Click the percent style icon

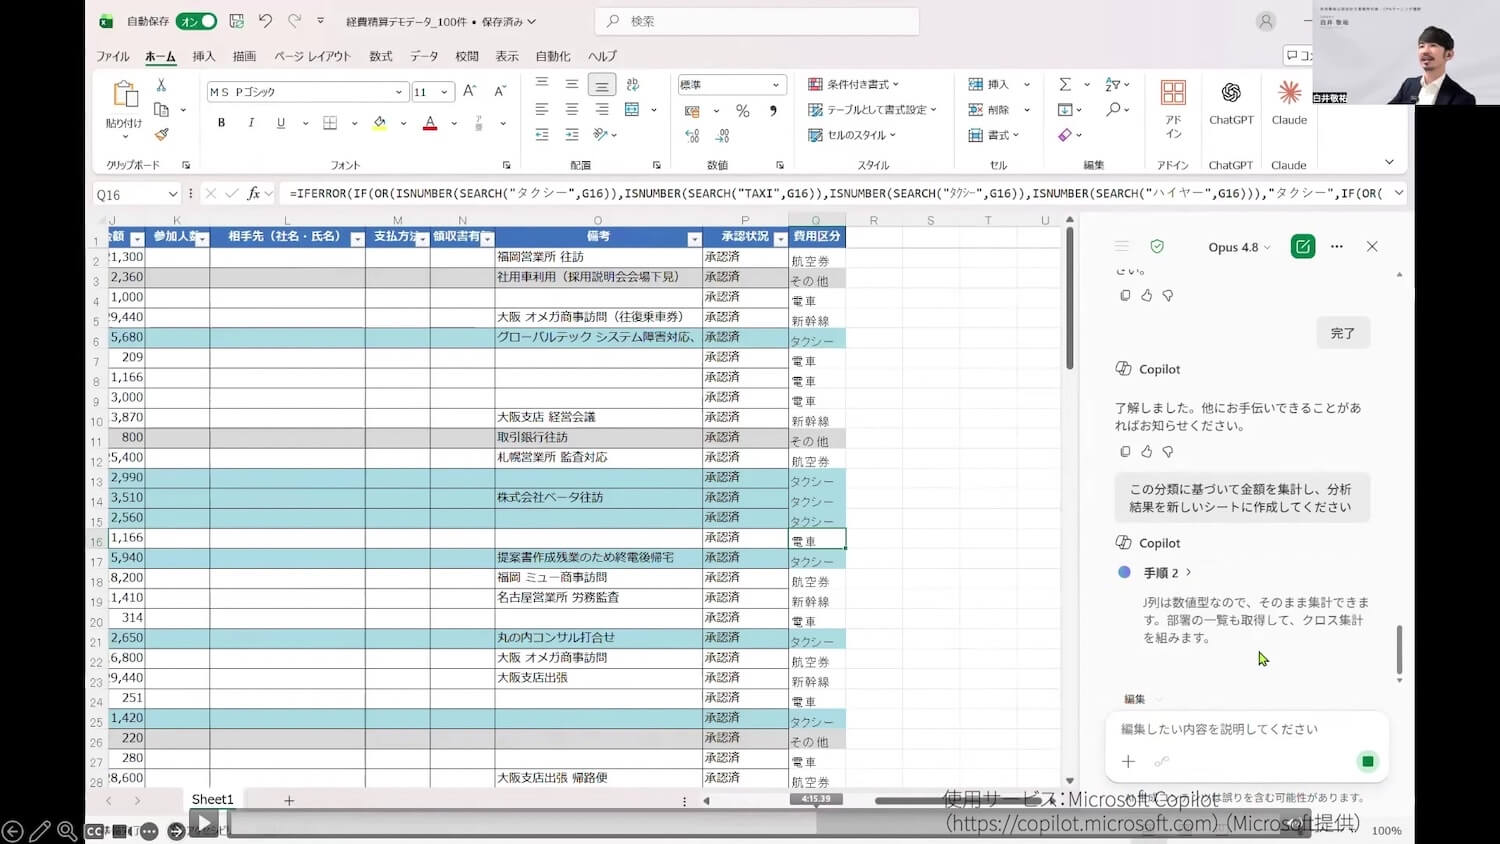742,111
